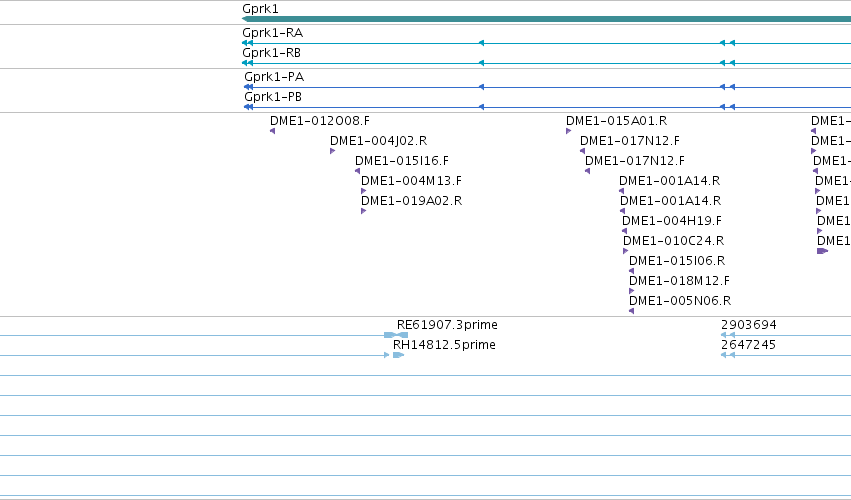Click the DME1-004J02.R feature label
The height and width of the screenshot is (500, 851).
378,141
